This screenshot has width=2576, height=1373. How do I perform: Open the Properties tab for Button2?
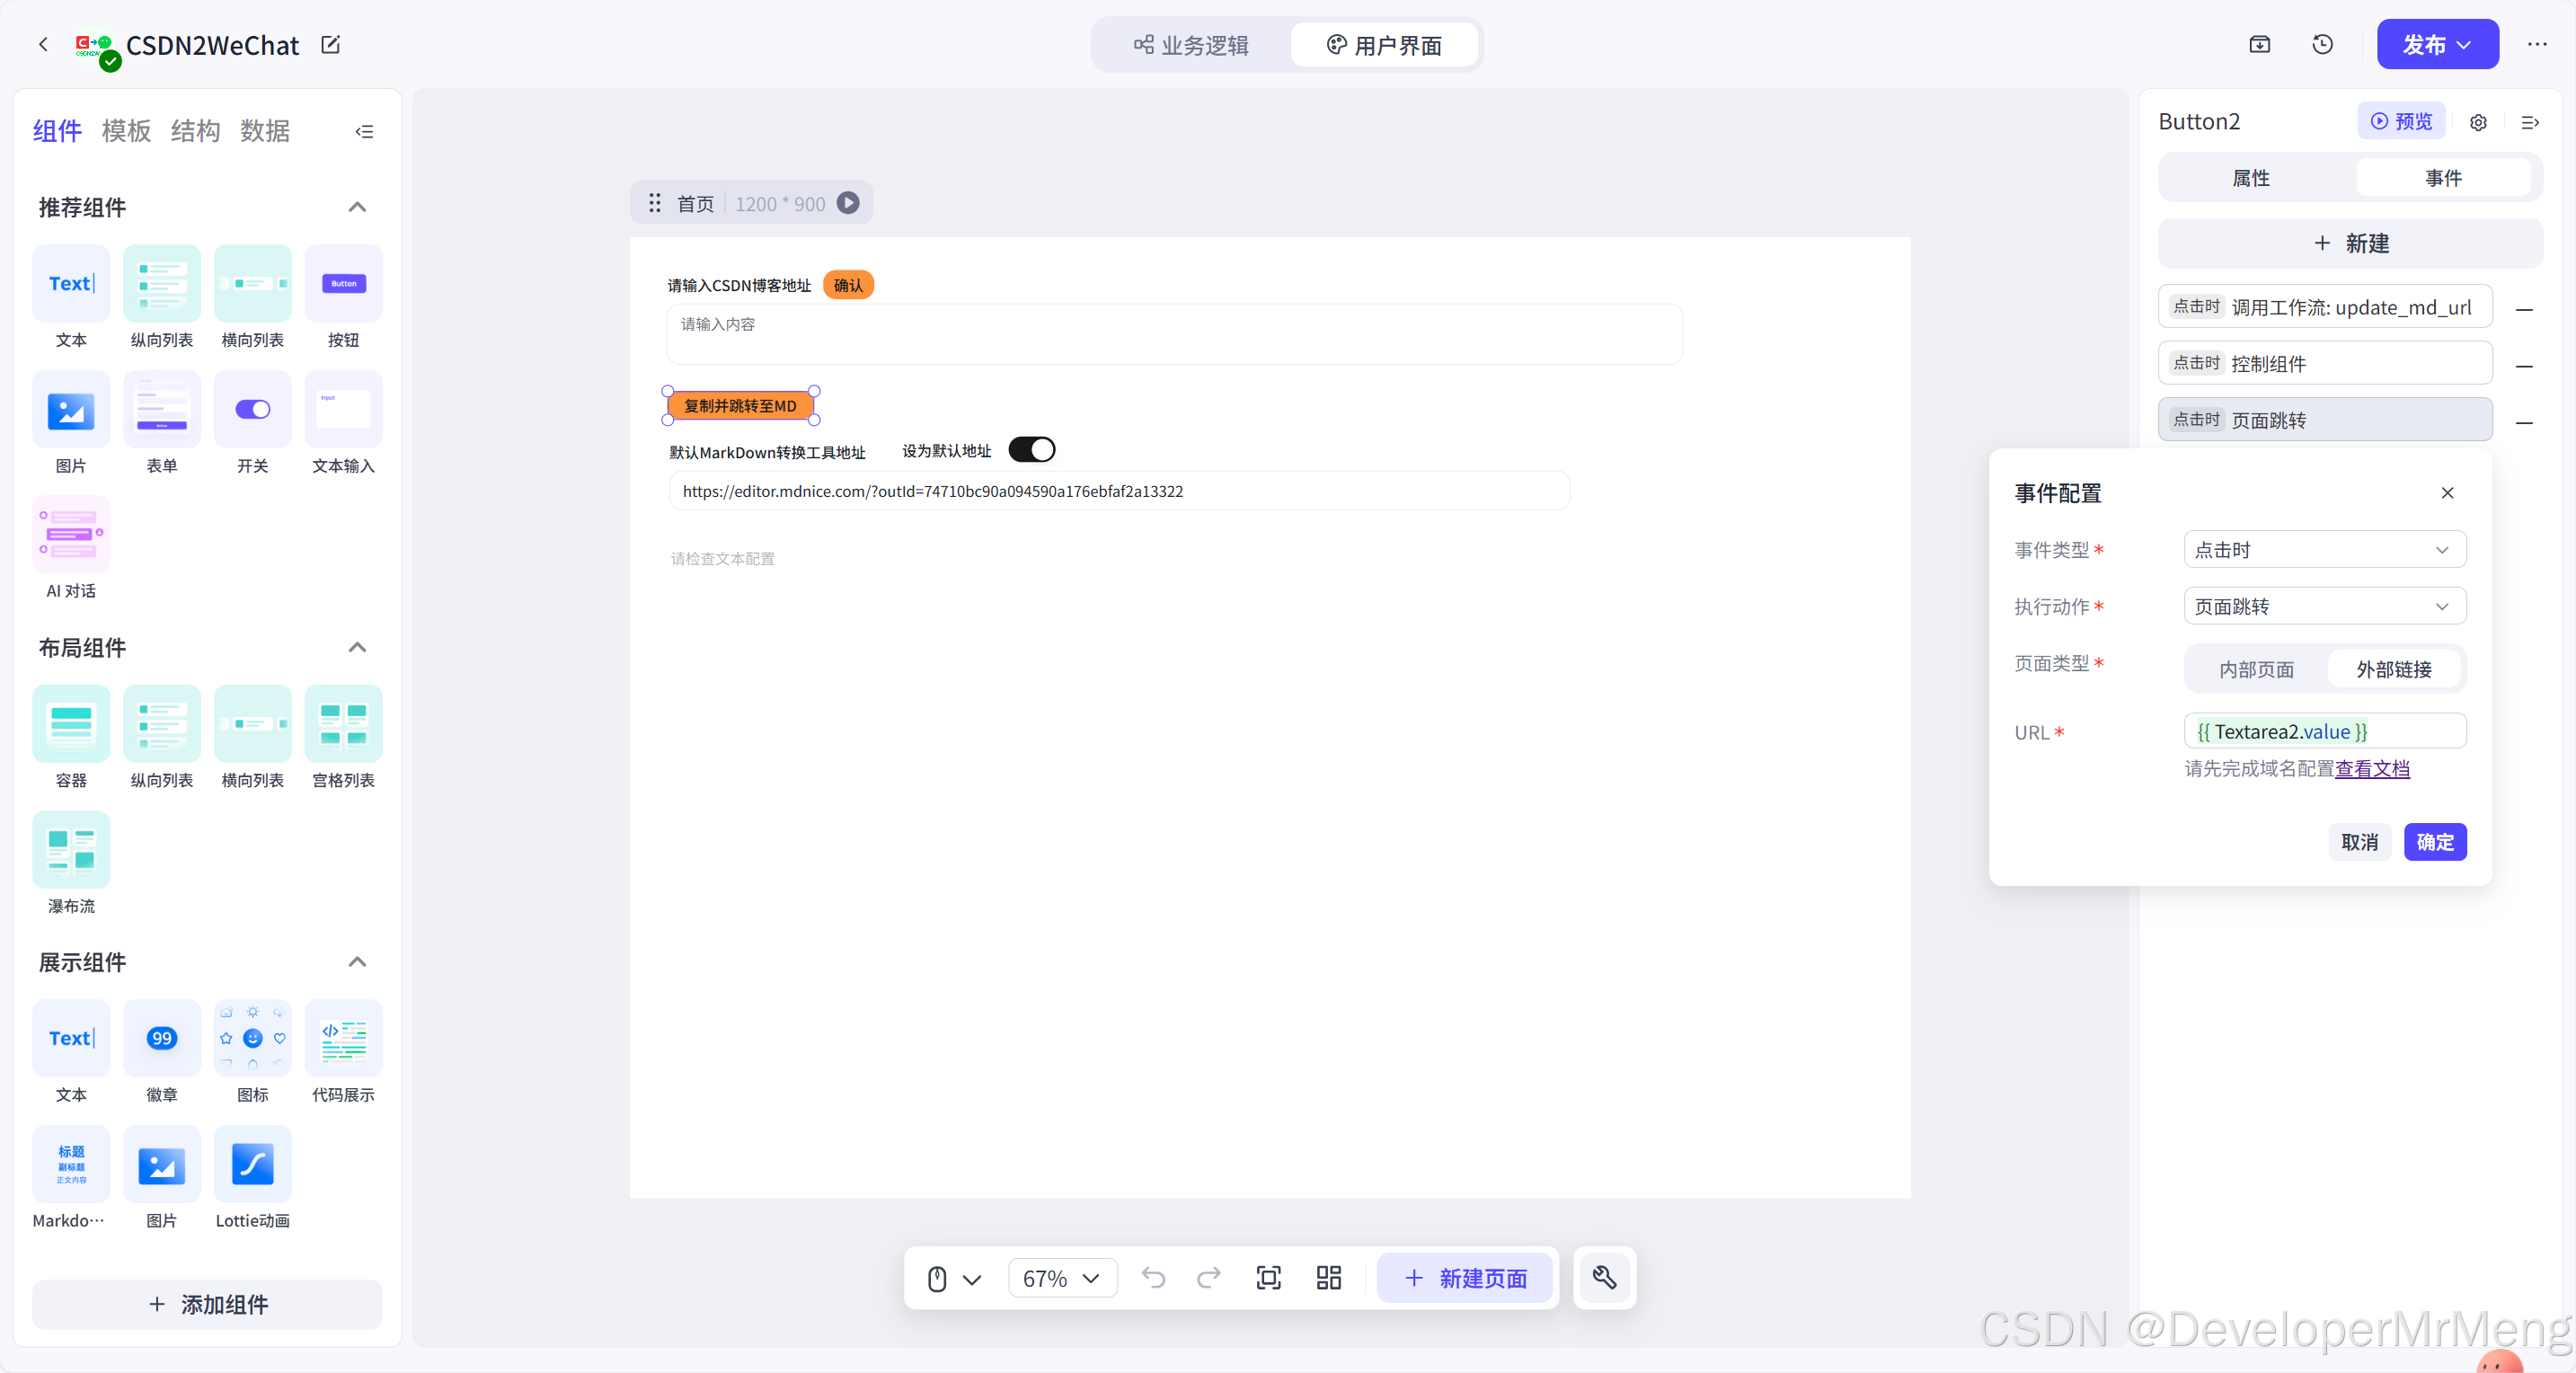tap(2251, 178)
